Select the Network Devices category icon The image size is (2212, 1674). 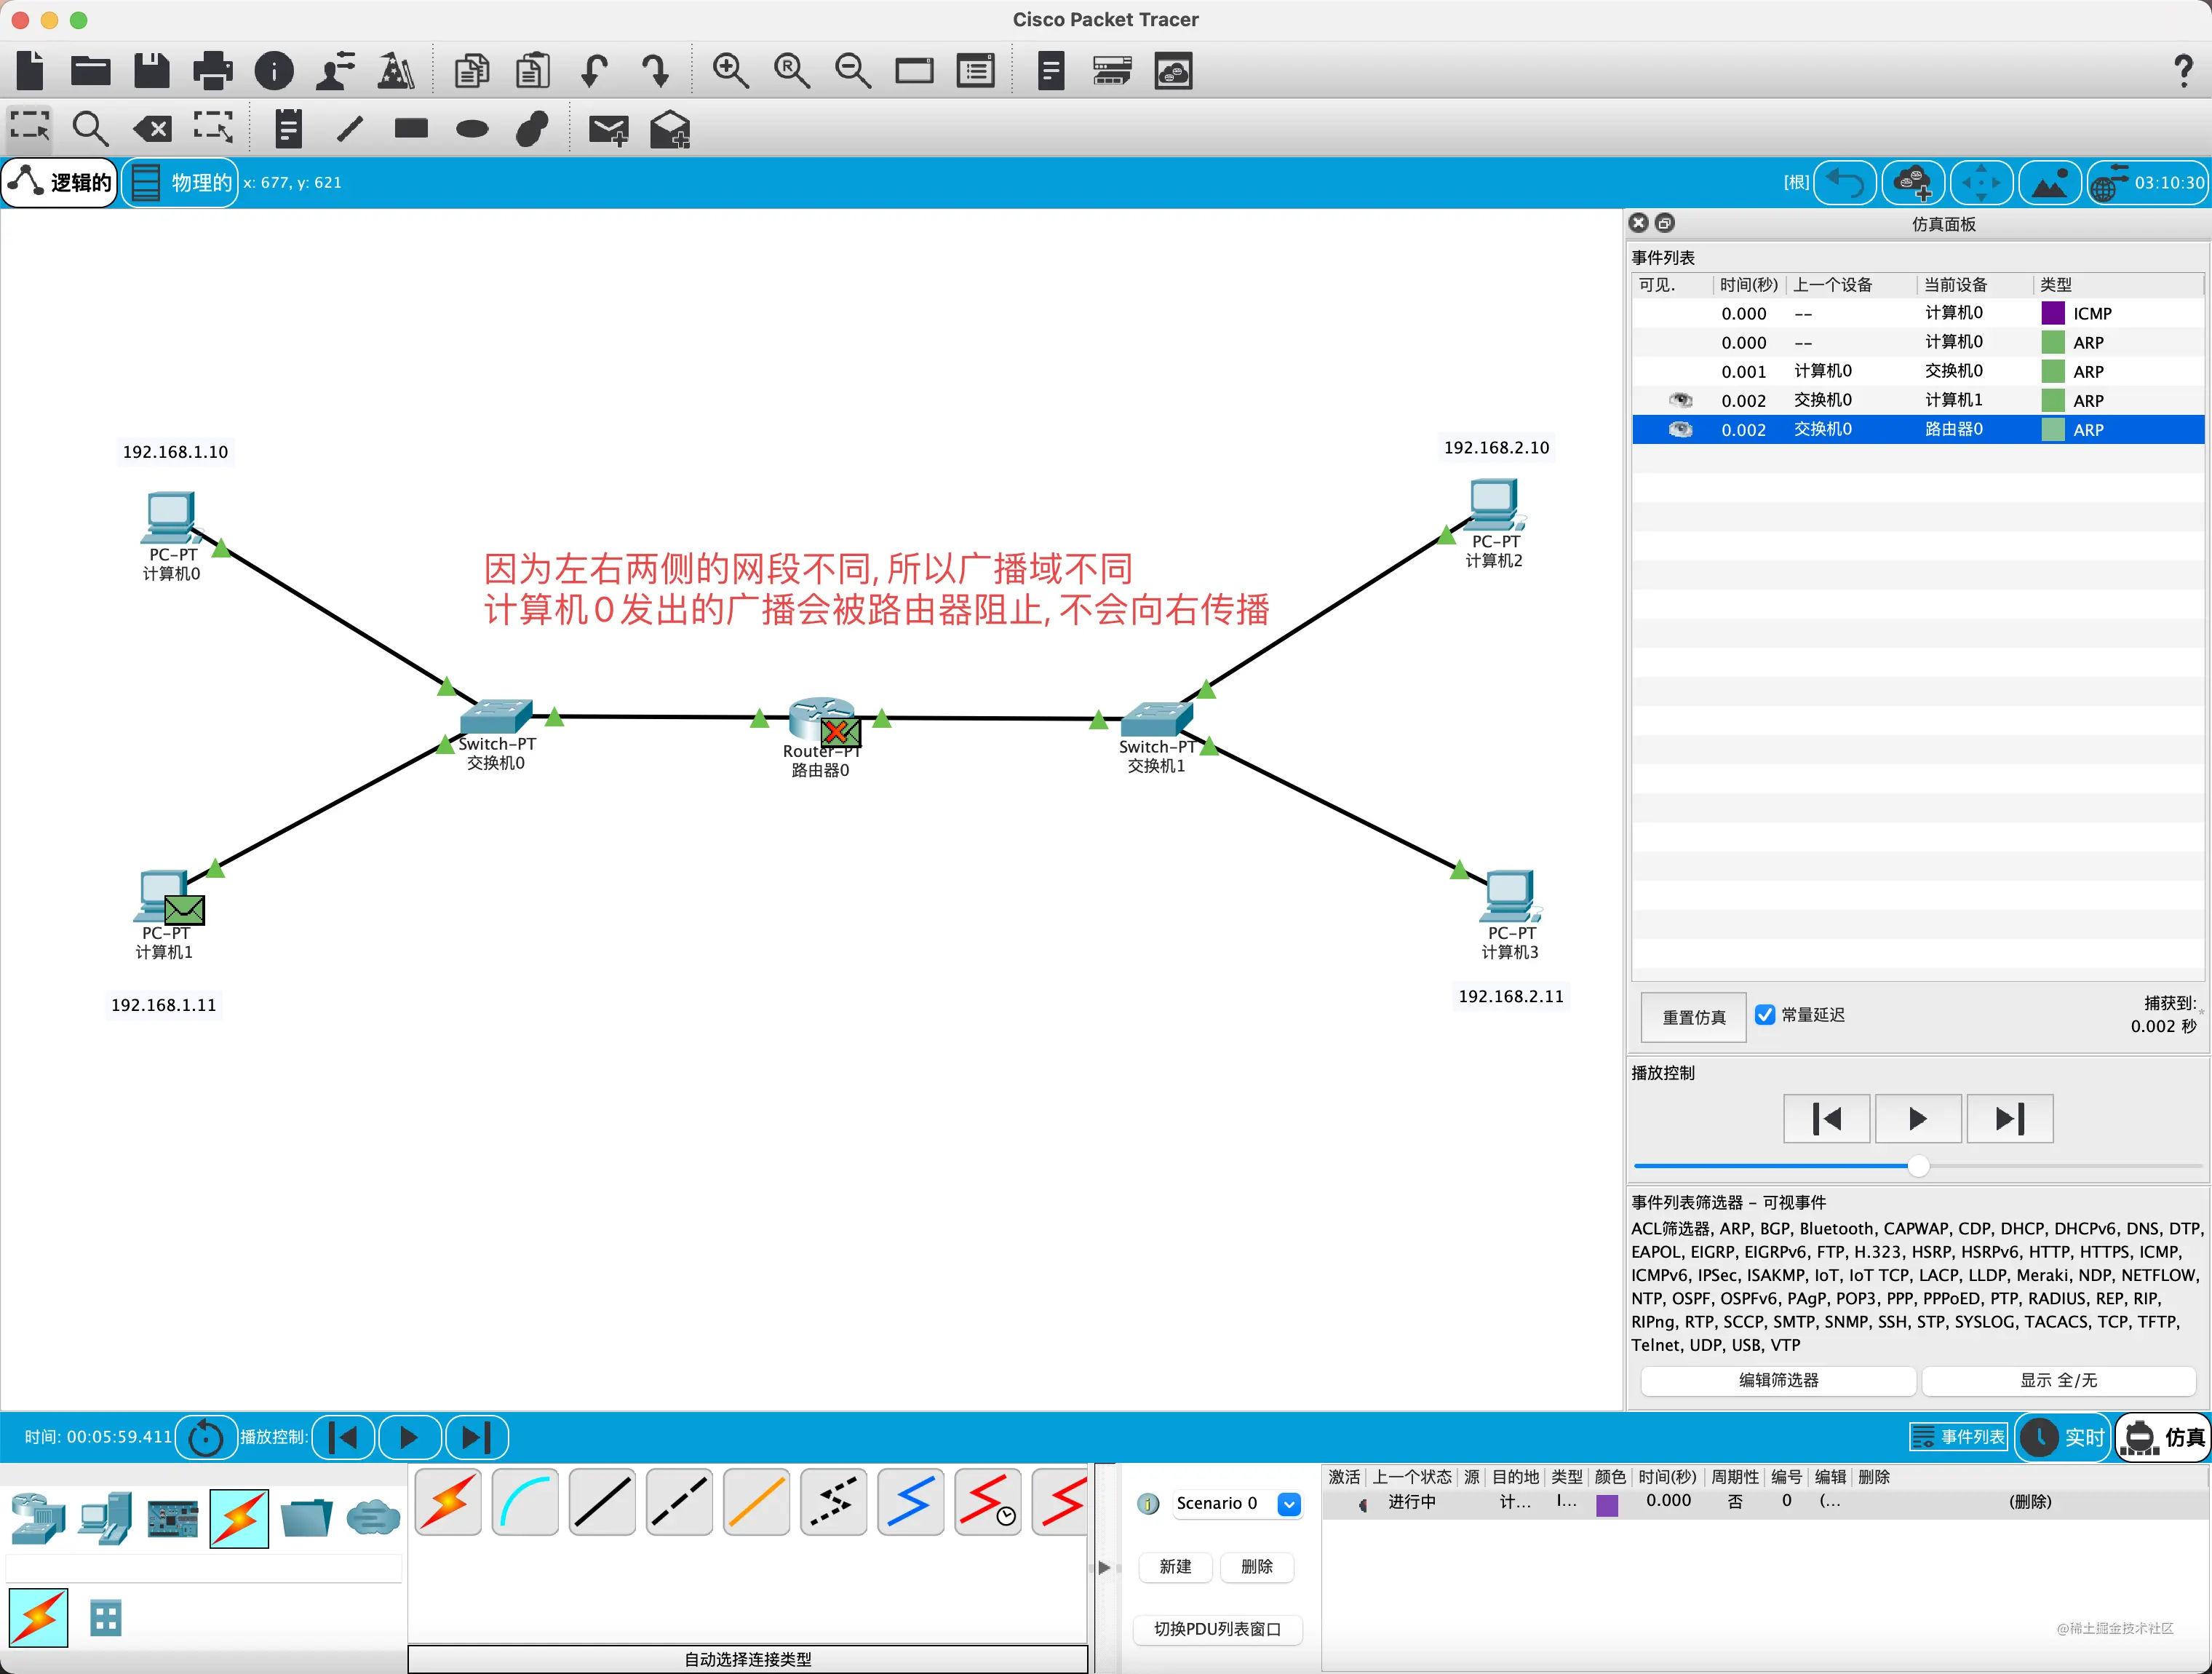(38, 1518)
